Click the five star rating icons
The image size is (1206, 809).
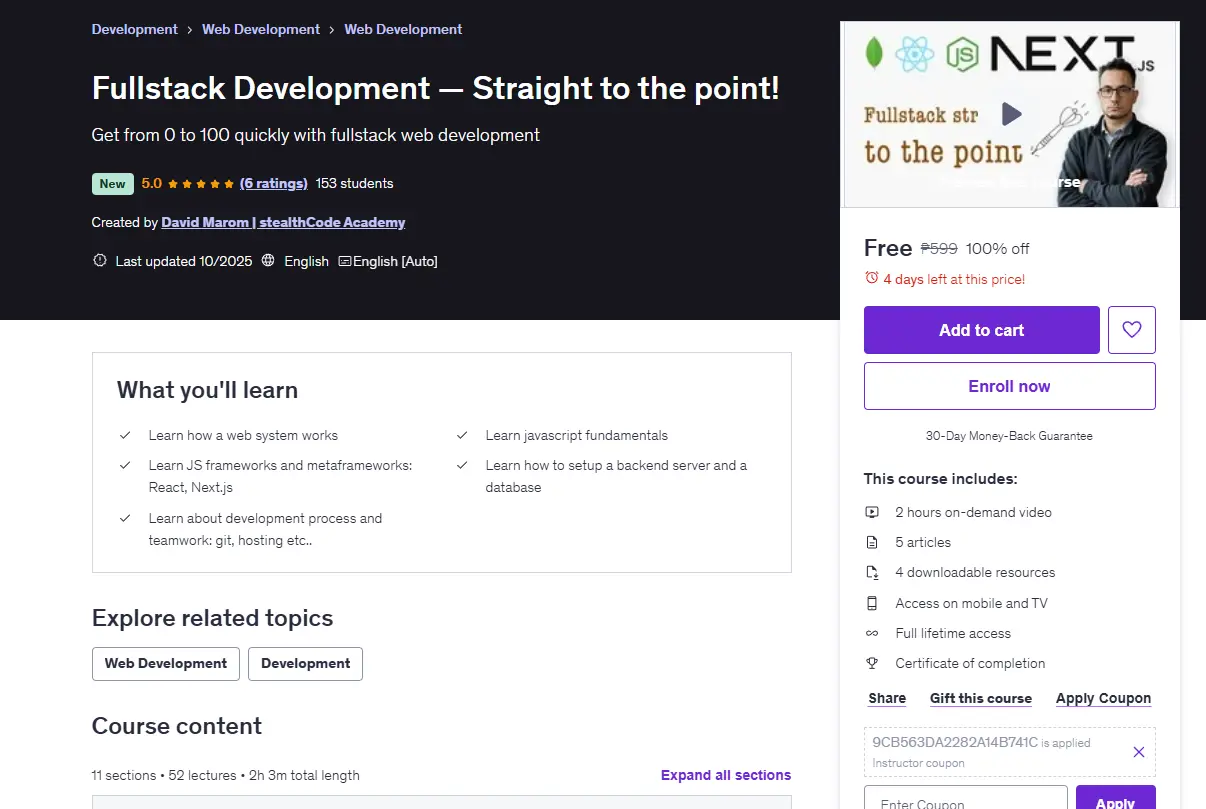pyautogui.click(x=201, y=184)
